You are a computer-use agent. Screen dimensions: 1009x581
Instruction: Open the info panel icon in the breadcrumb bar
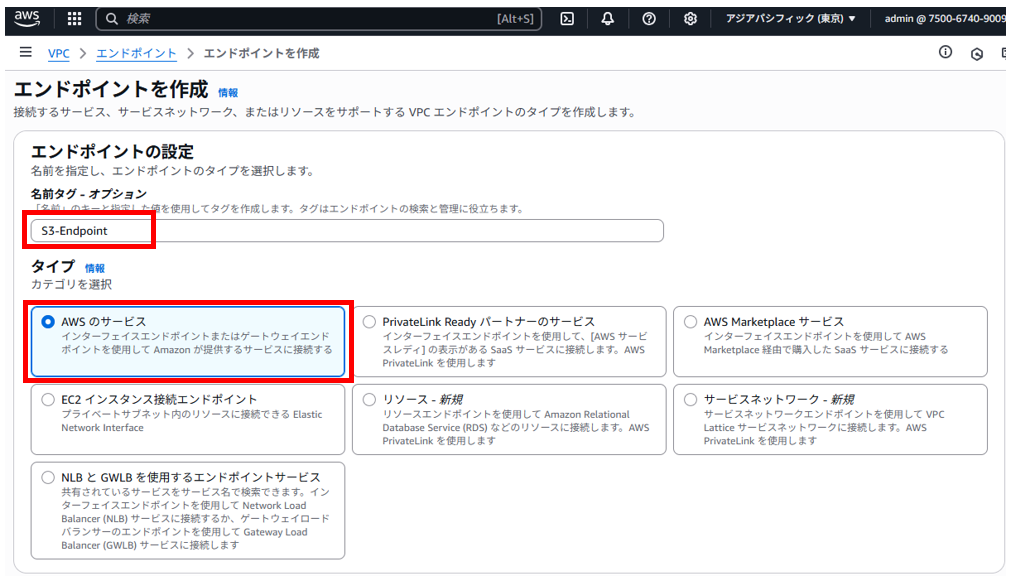coord(945,52)
